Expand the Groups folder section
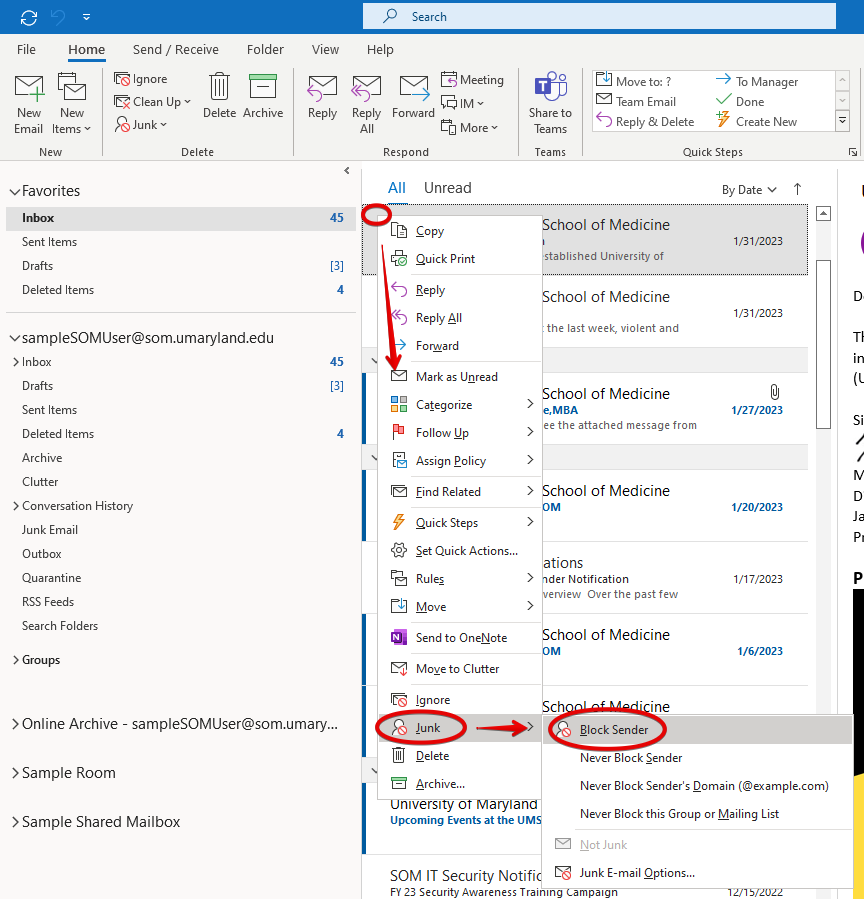The image size is (864, 899). [14, 660]
